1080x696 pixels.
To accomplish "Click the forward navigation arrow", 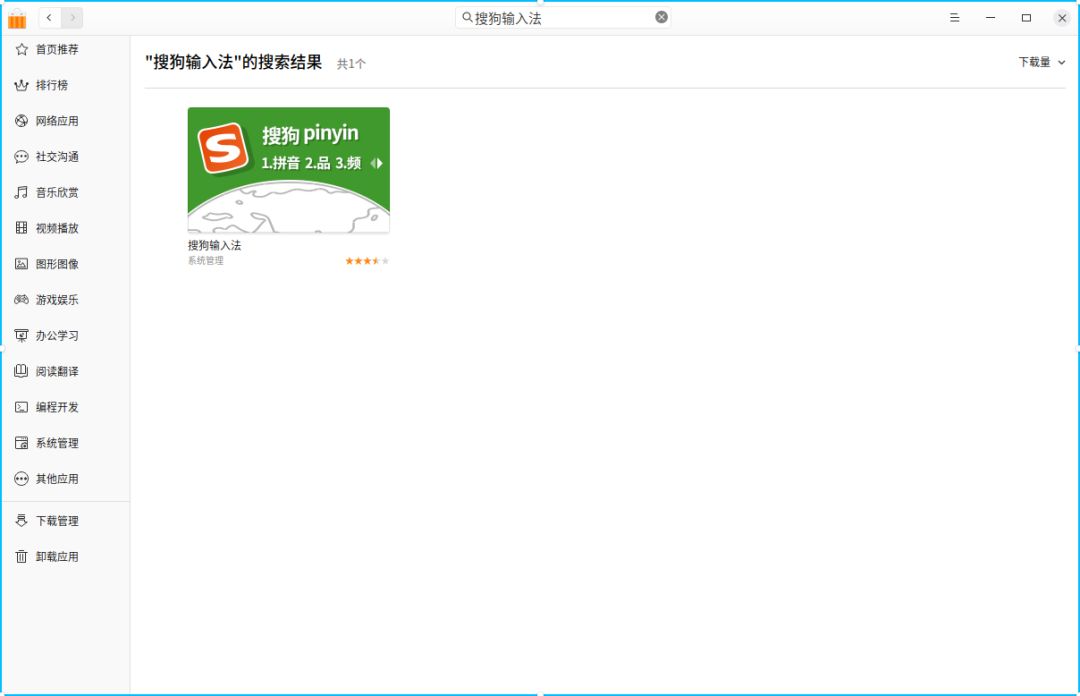I will tap(70, 17).
